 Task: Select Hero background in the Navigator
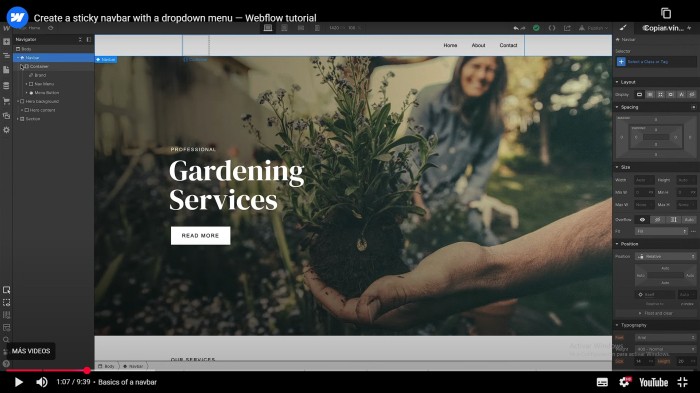pyautogui.click(x=42, y=101)
